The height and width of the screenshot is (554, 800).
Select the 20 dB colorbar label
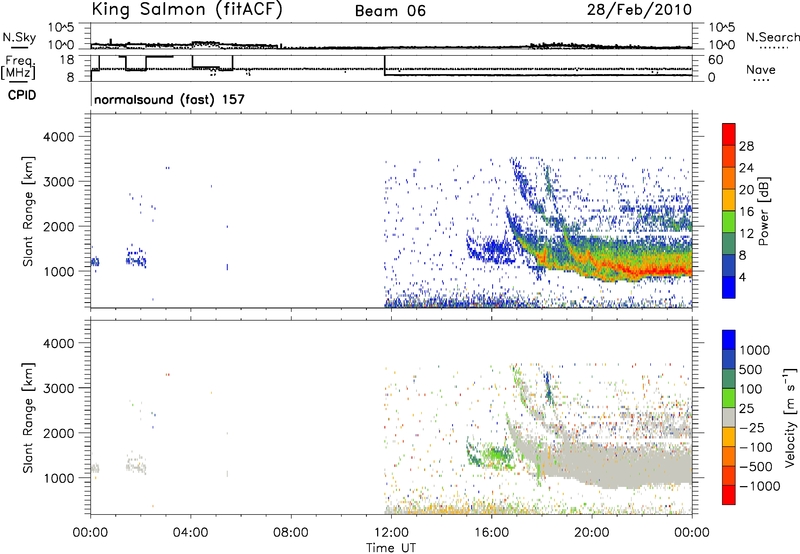(x=746, y=190)
